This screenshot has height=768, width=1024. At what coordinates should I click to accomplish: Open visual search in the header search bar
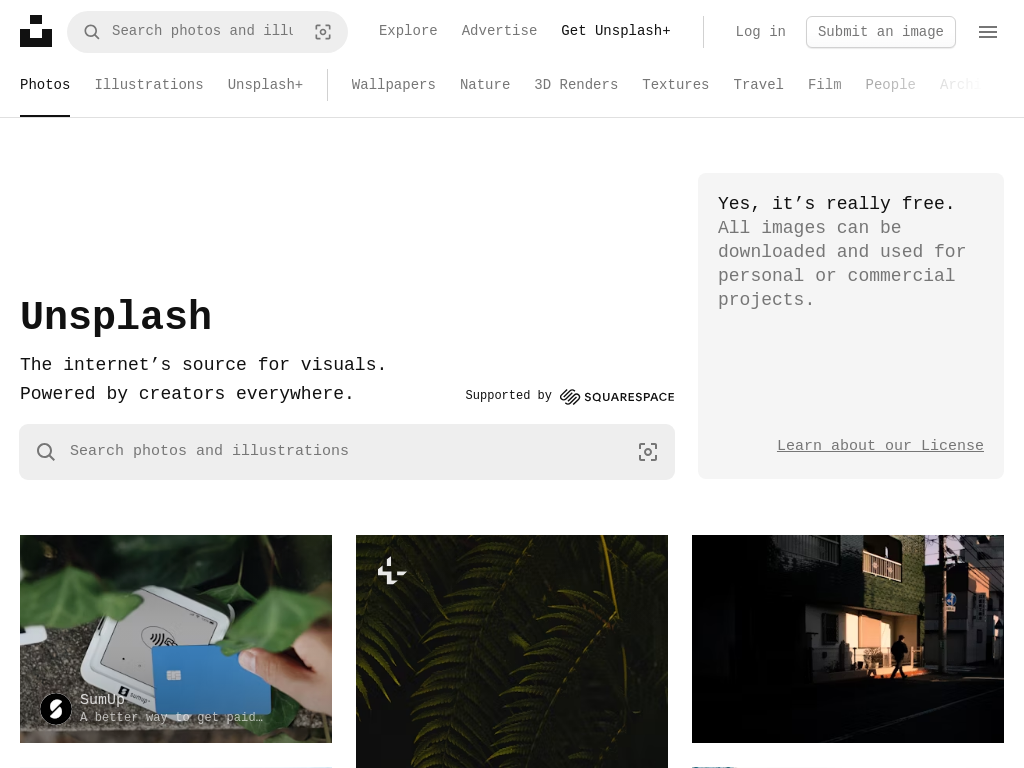coord(323,32)
